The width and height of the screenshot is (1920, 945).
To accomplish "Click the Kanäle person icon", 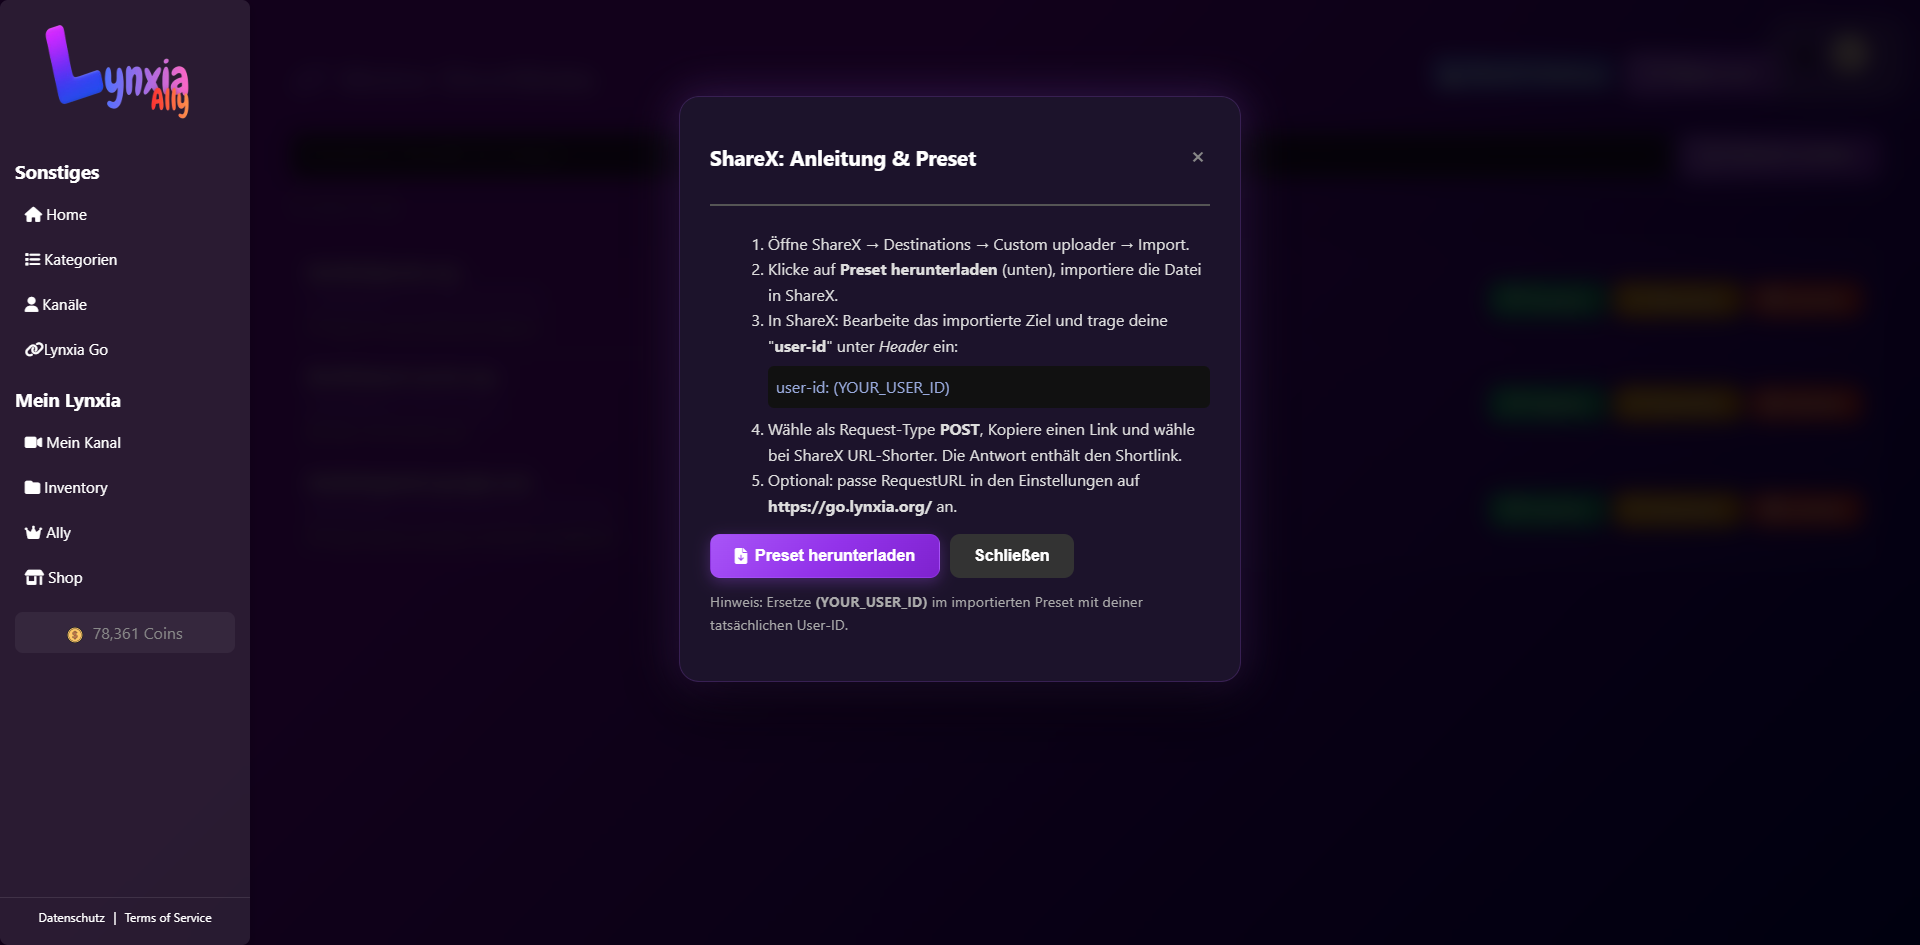I will click(x=31, y=305).
